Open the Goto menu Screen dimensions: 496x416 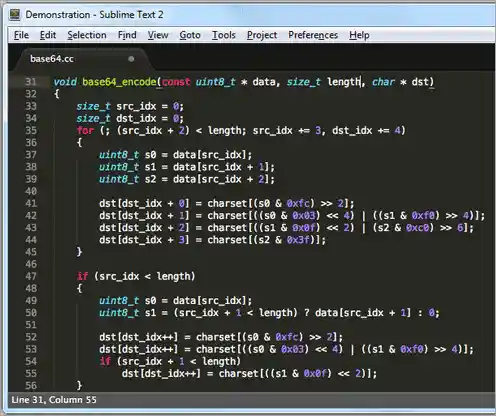[190, 35]
